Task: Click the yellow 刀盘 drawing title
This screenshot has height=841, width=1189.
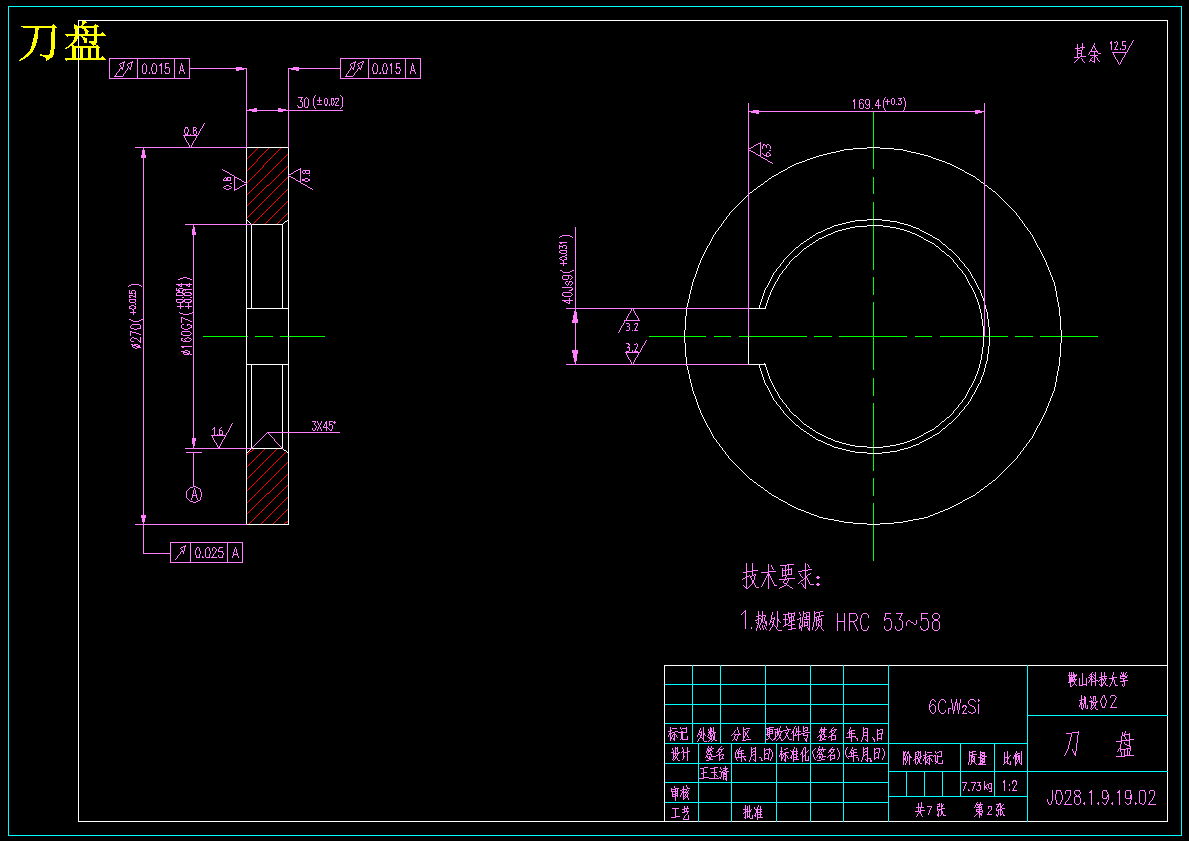Action: pyautogui.click(x=63, y=43)
